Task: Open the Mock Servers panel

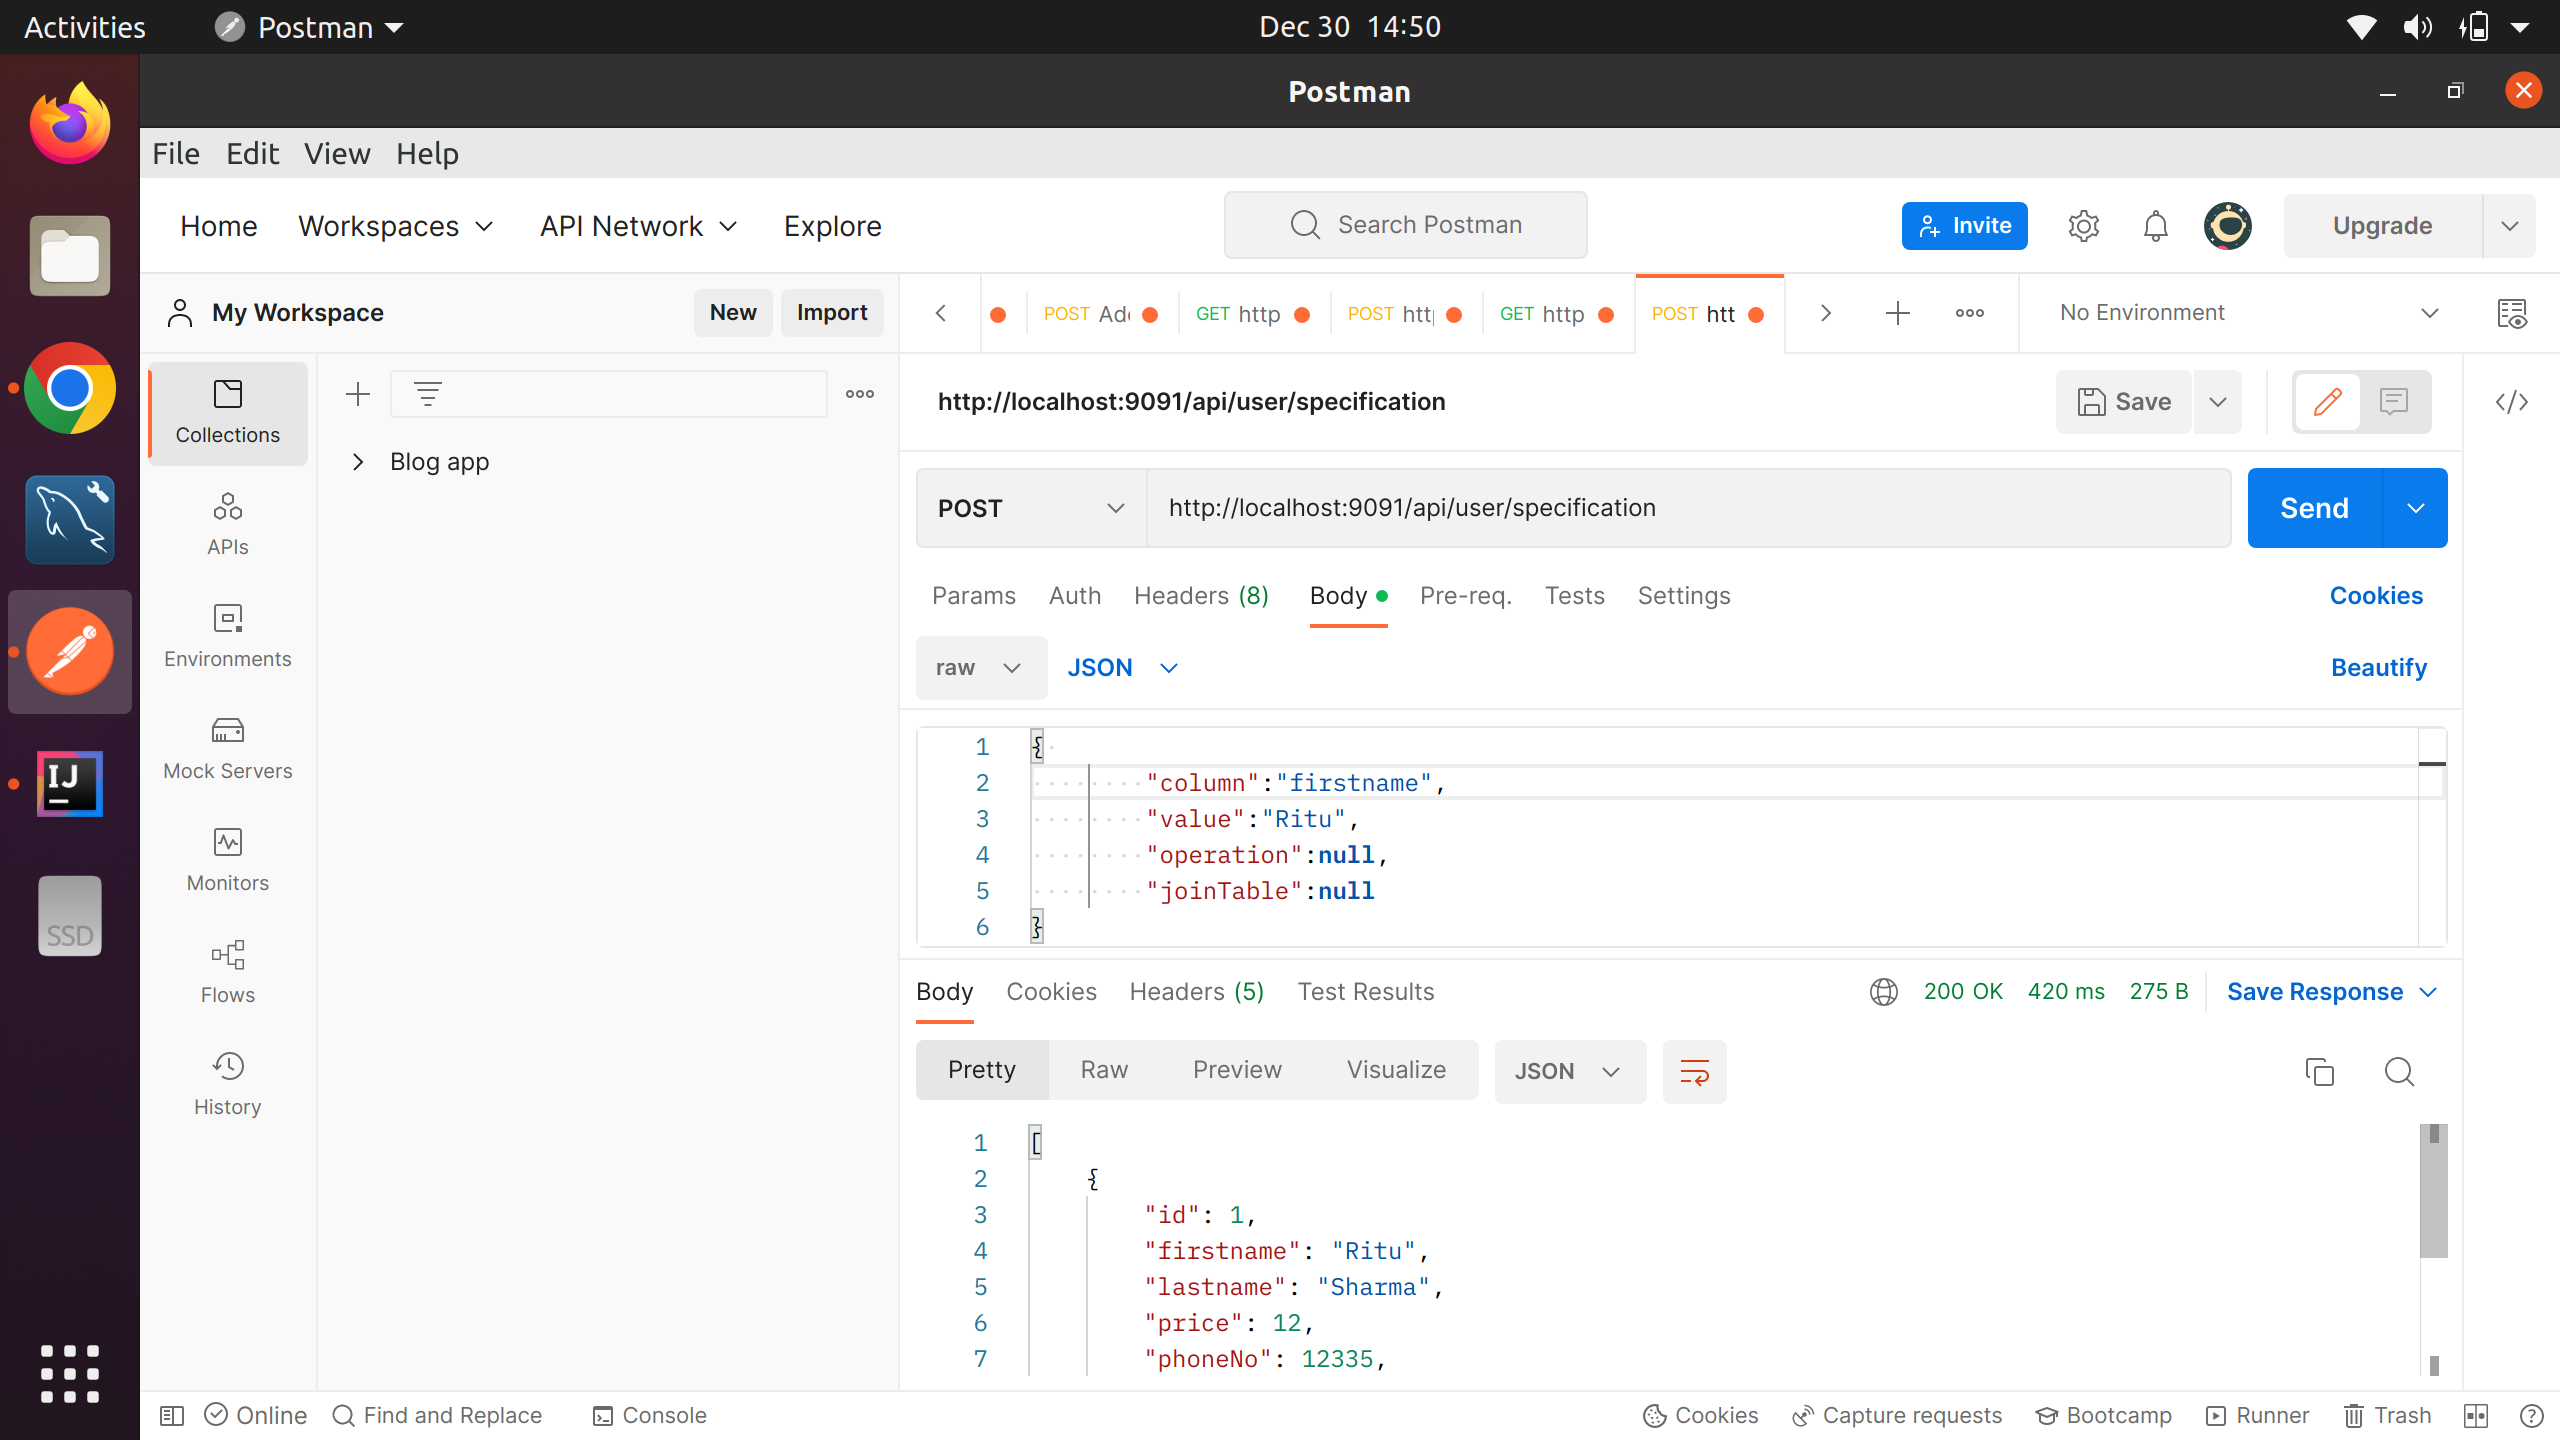Action: point(227,747)
